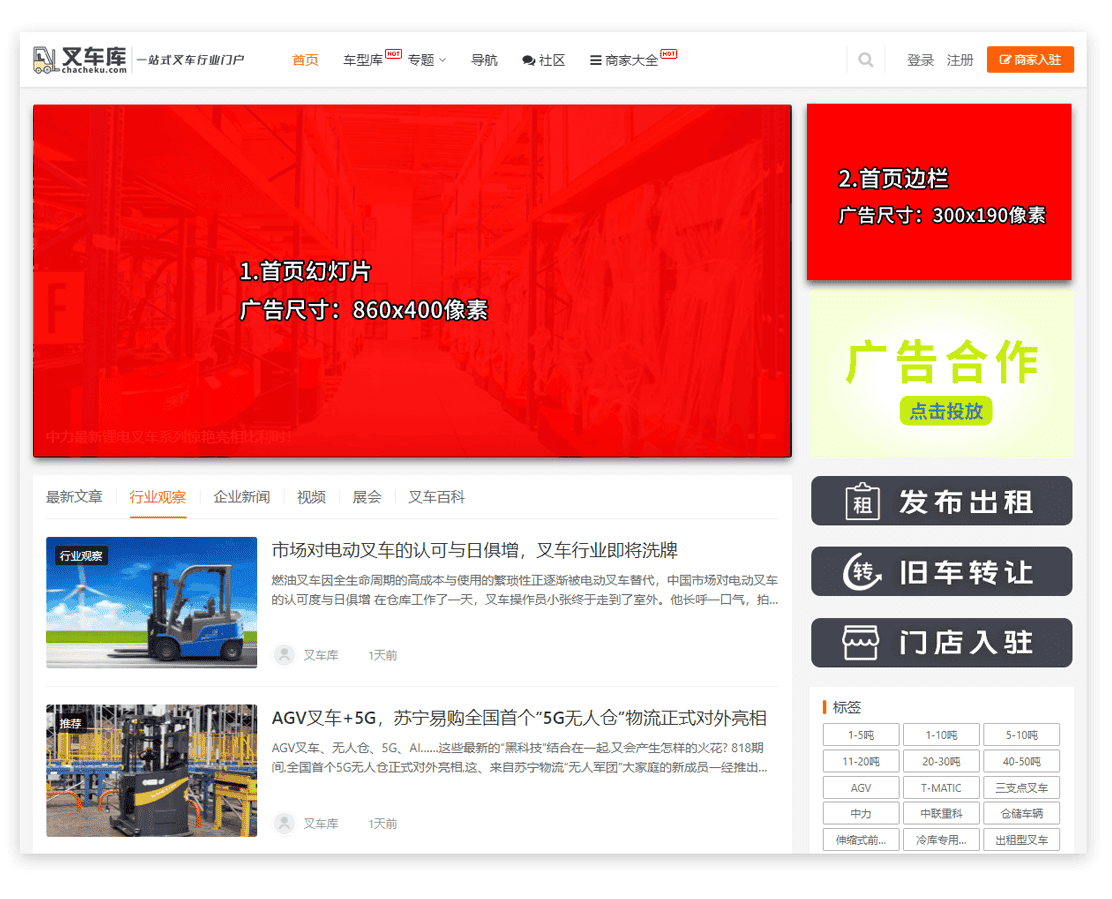Click the 行业观察 label on first thumbnail
Image resolution: width=1112 pixels, height=899 pixels.
pos(81,556)
